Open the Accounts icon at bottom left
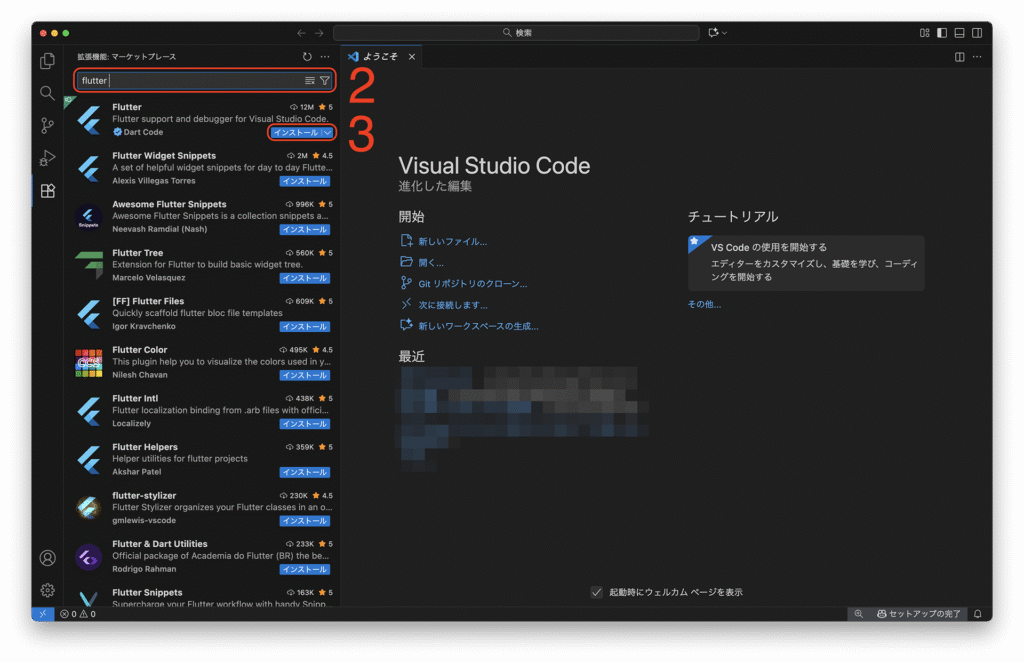 (47, 558)
